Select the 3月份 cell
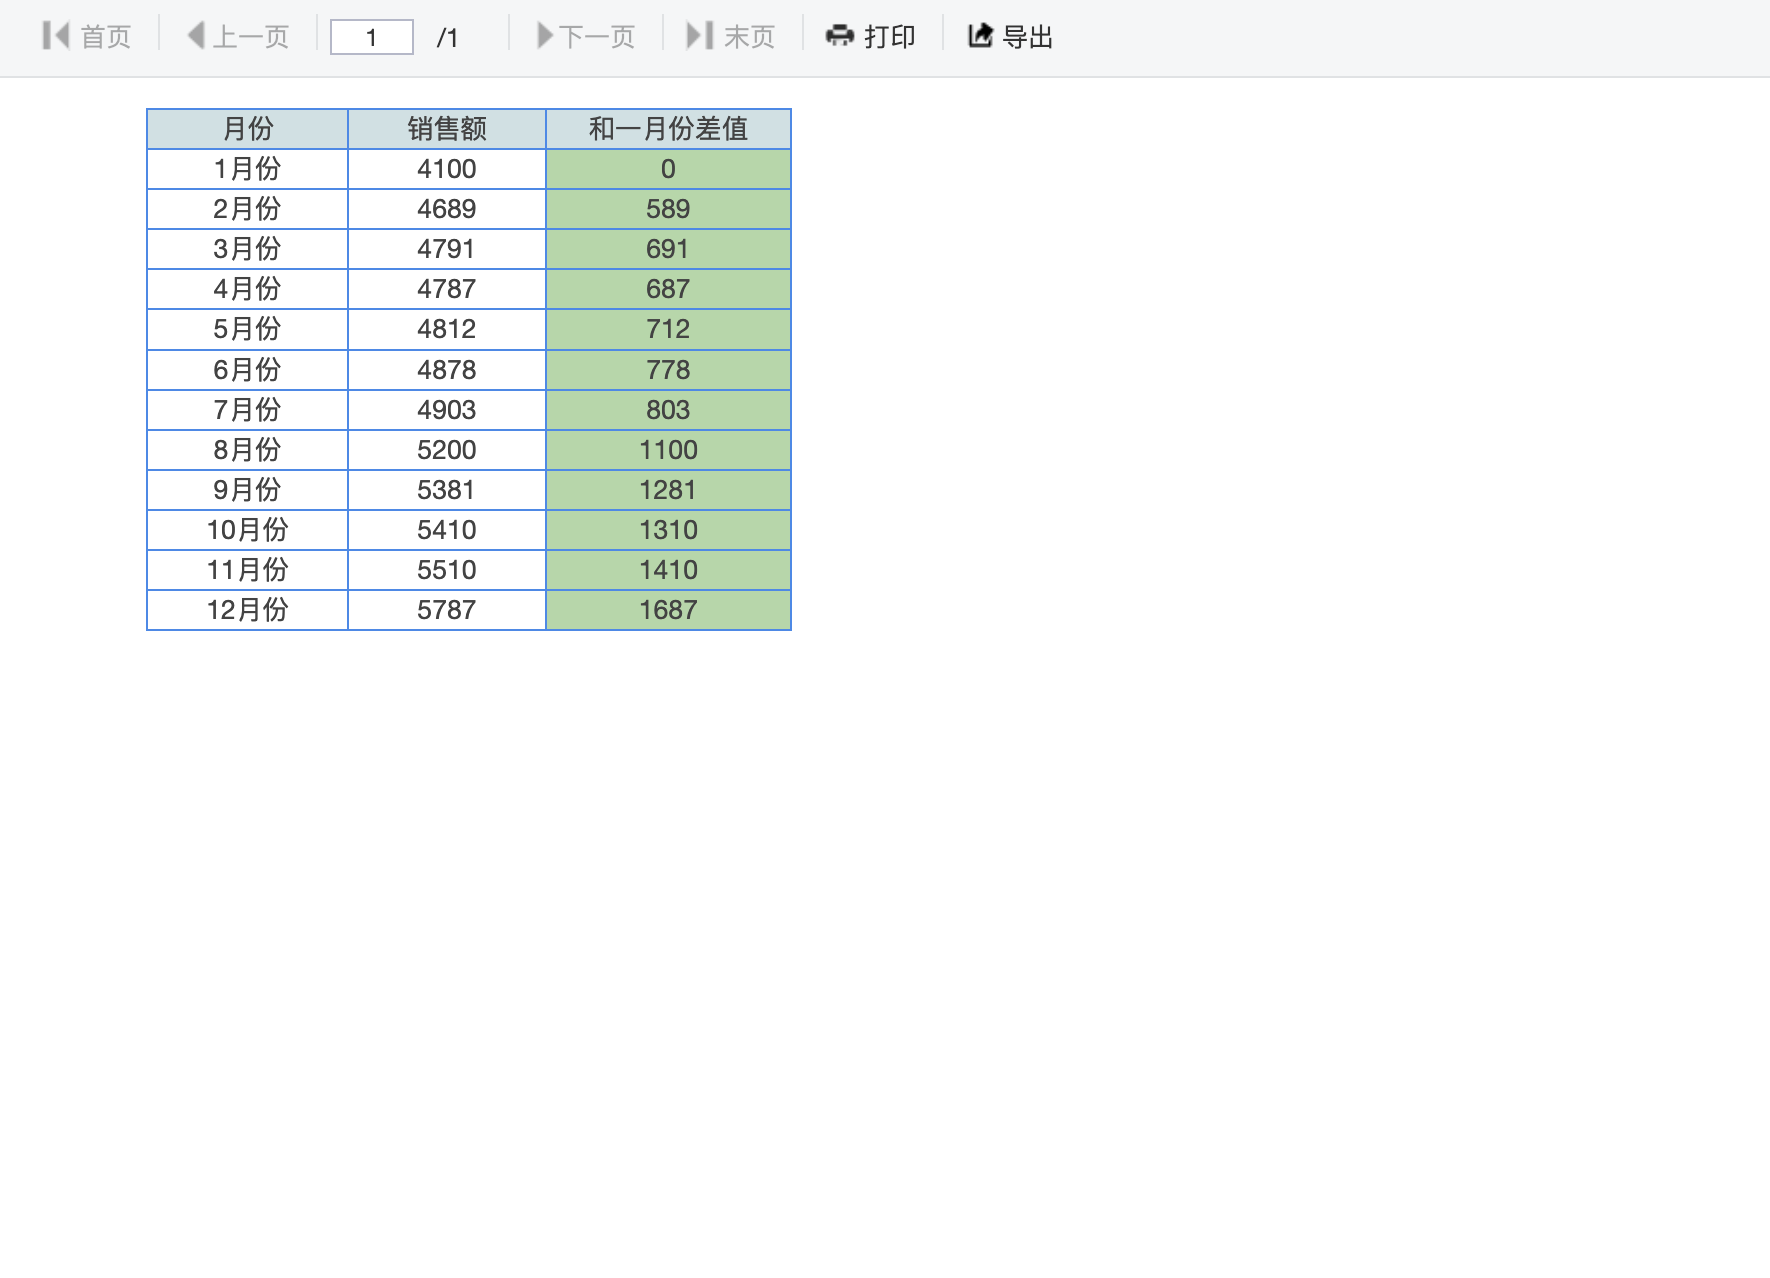1770x1278 pixels. coord(247,249)
